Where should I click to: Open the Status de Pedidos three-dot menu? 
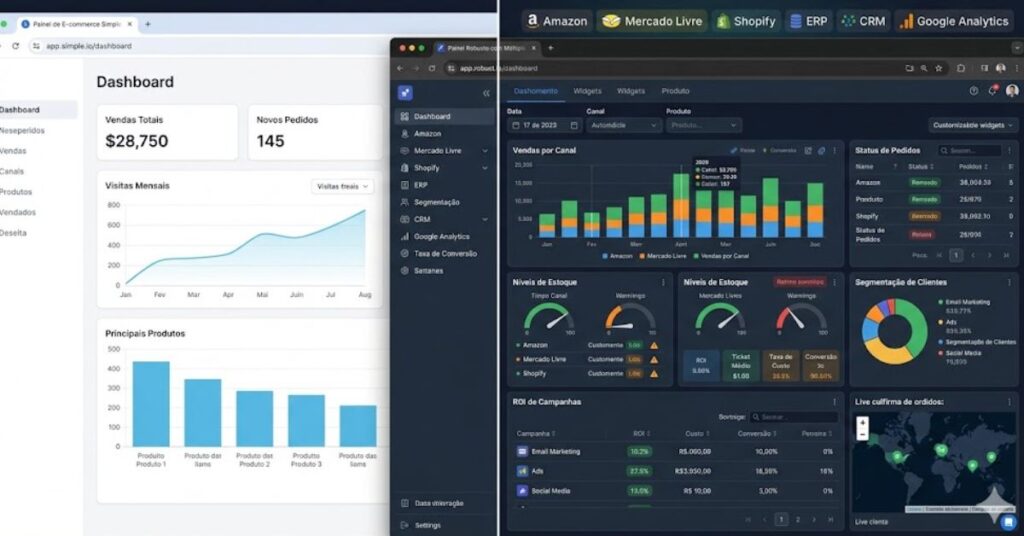pos(1009,150)
